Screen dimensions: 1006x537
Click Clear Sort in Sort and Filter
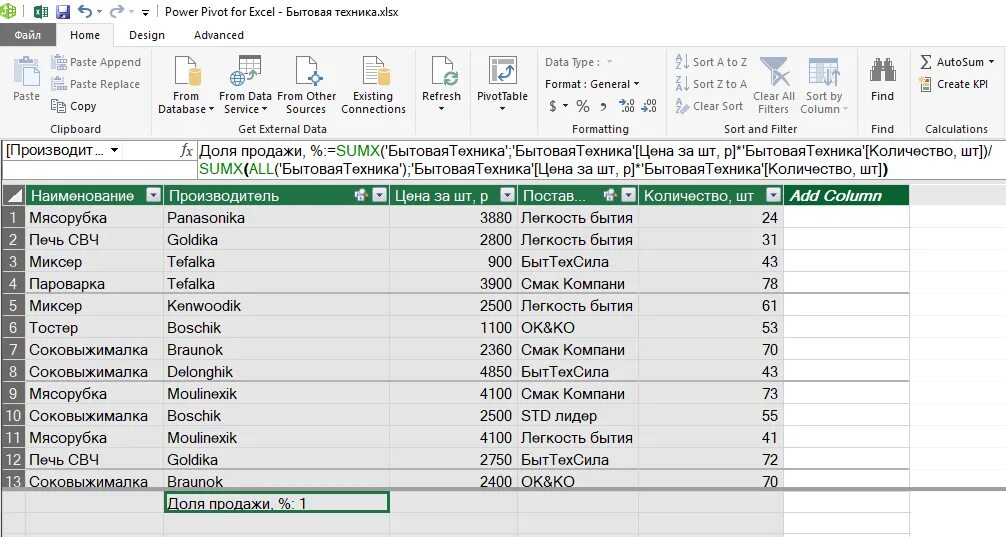709,106
